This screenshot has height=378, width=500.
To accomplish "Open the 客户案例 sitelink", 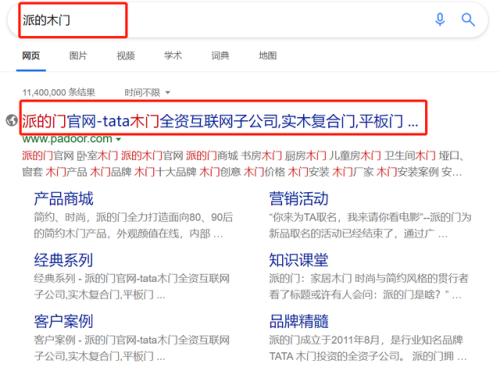I will click(x=63, y=321).
